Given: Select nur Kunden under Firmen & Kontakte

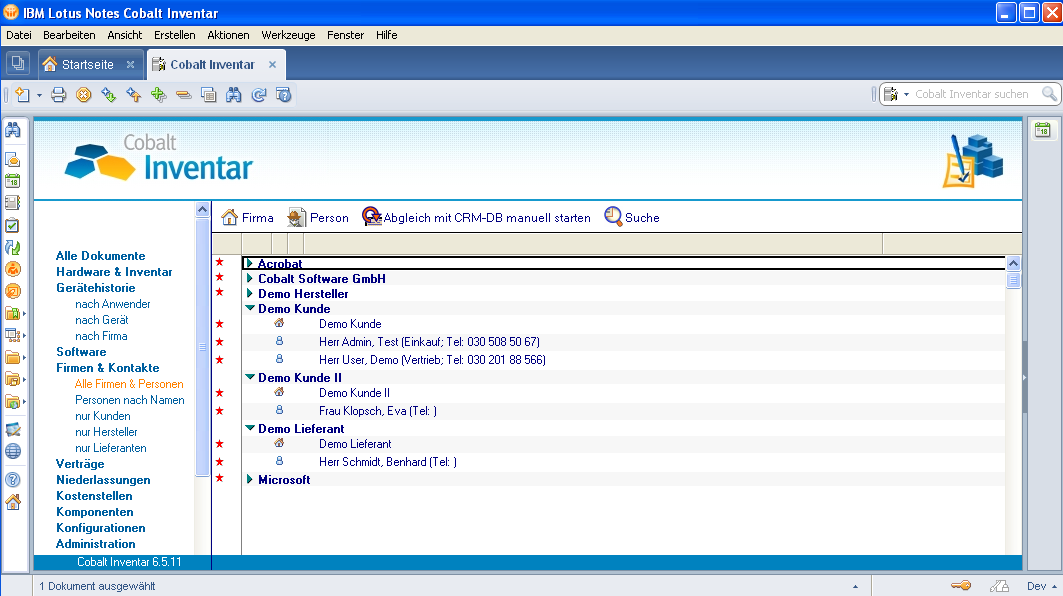Looking at the screenshot, I should pyautogui.click(x=102, y=416).
